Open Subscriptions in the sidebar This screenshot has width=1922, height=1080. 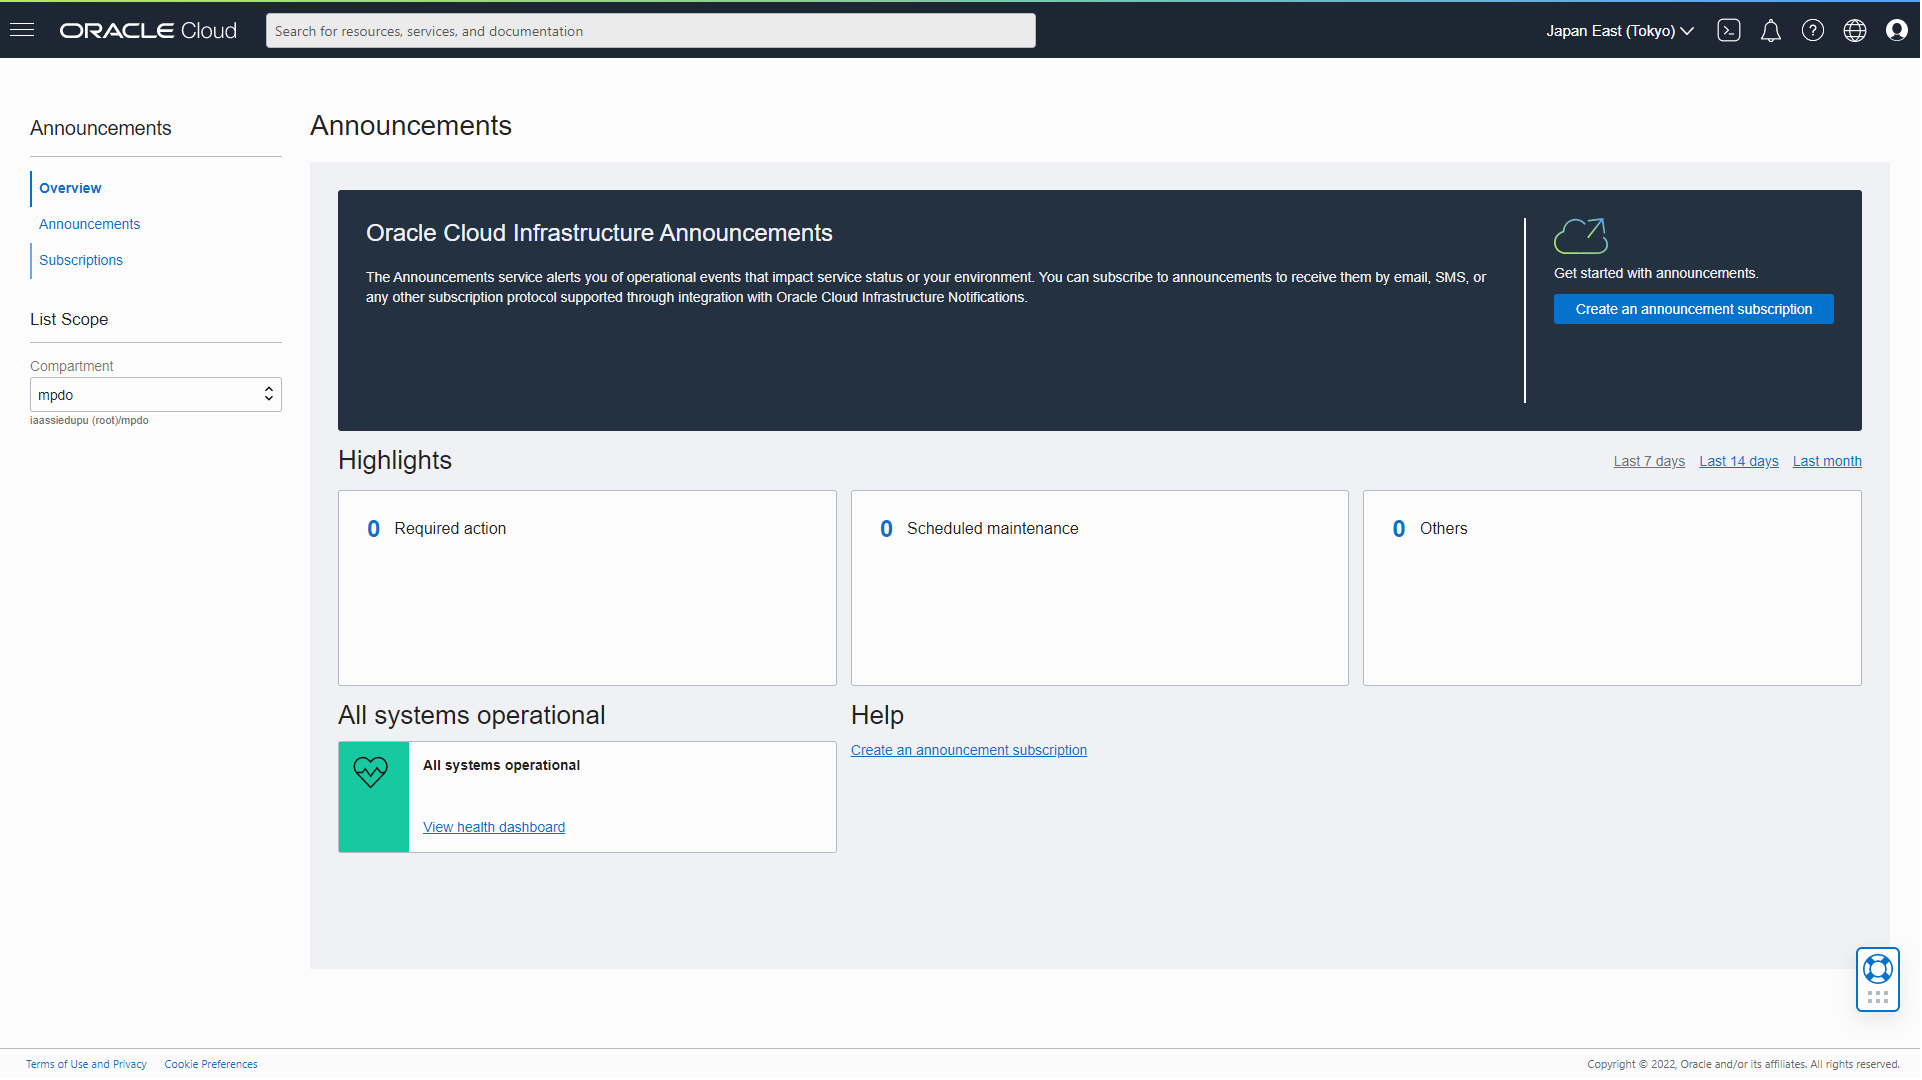click(81, 260)
